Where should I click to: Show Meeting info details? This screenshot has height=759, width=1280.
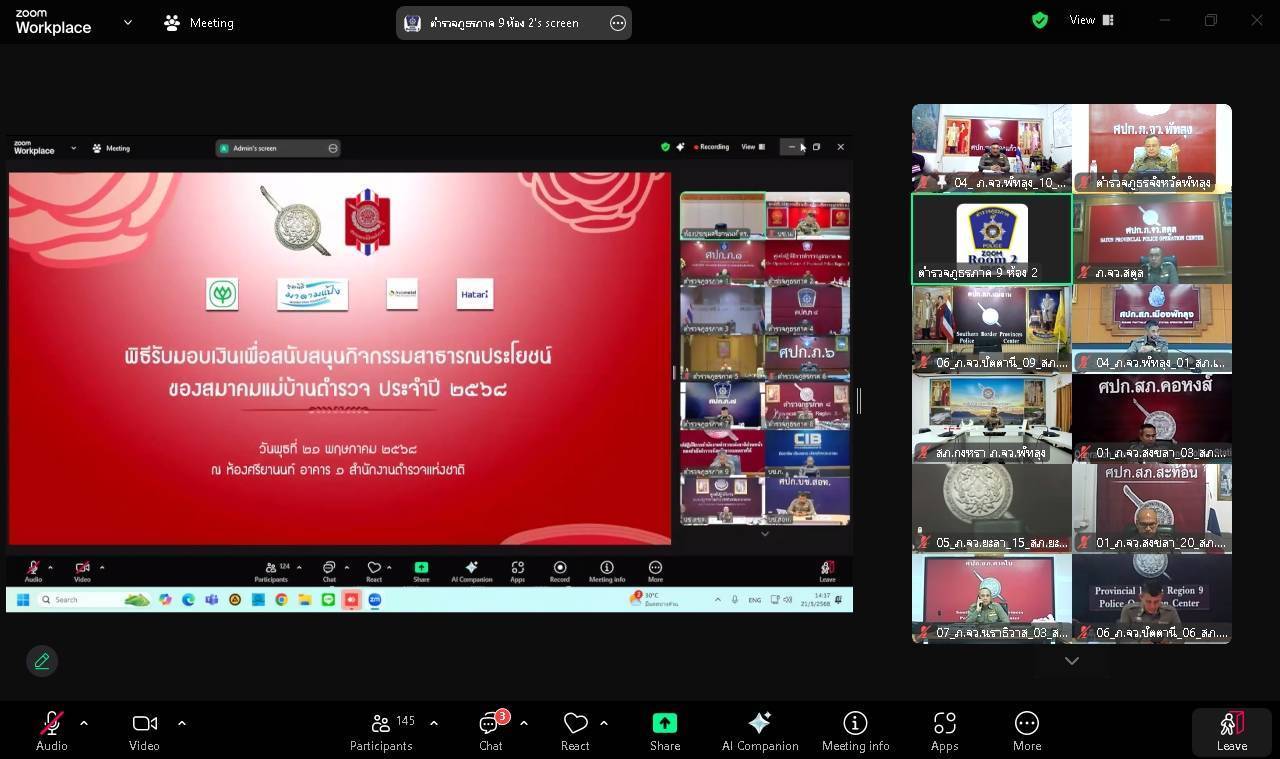(855, 730)
